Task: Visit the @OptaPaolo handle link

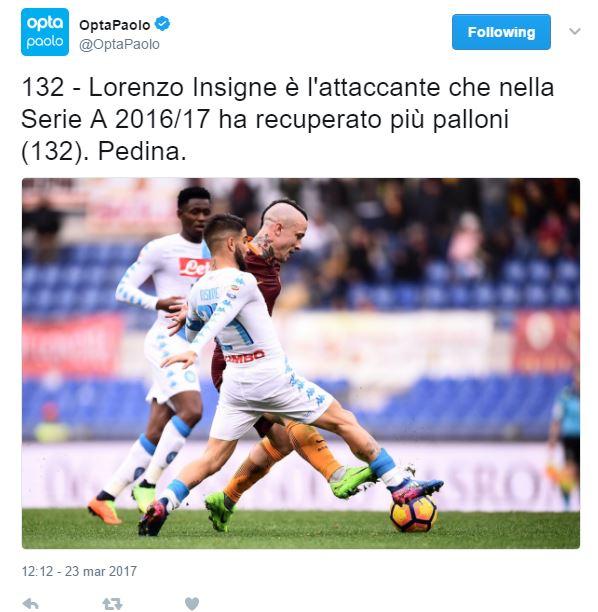Action: pos(119,44)
